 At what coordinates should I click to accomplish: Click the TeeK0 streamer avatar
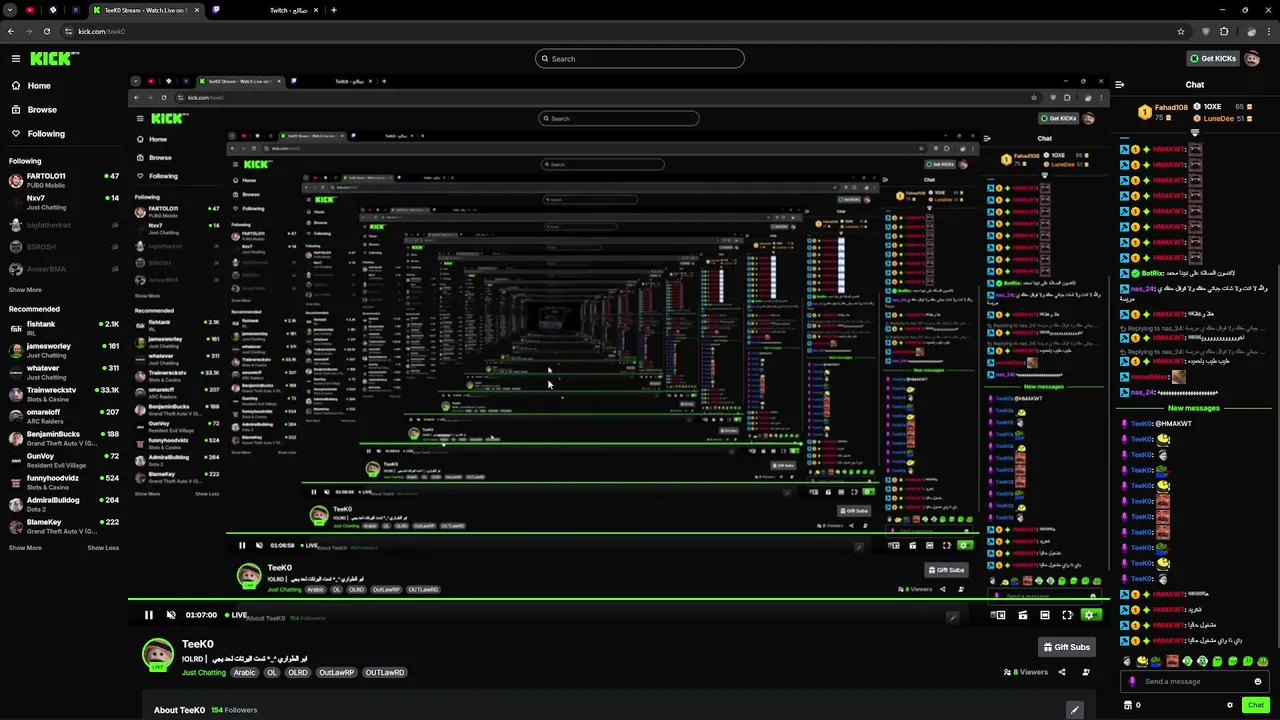[x=157, y=654]
